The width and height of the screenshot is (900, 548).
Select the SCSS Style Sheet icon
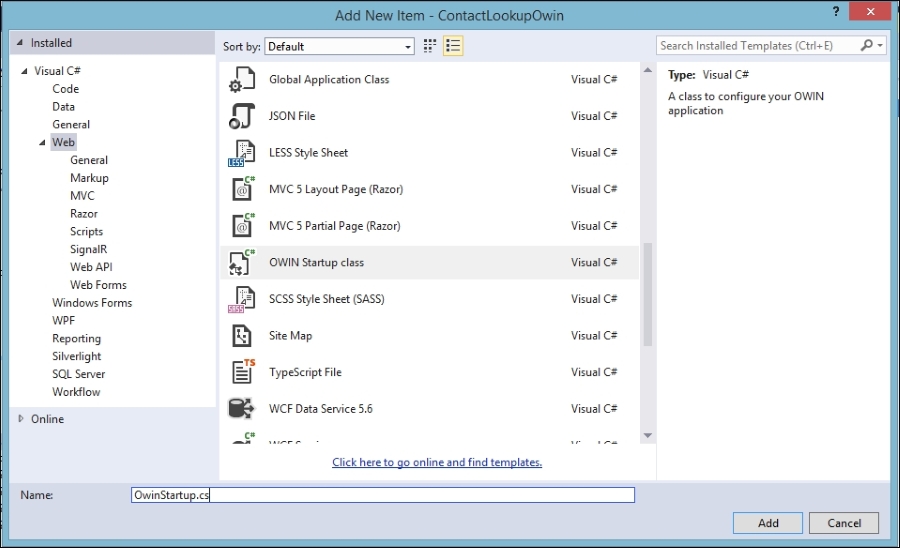coord(242,299)
